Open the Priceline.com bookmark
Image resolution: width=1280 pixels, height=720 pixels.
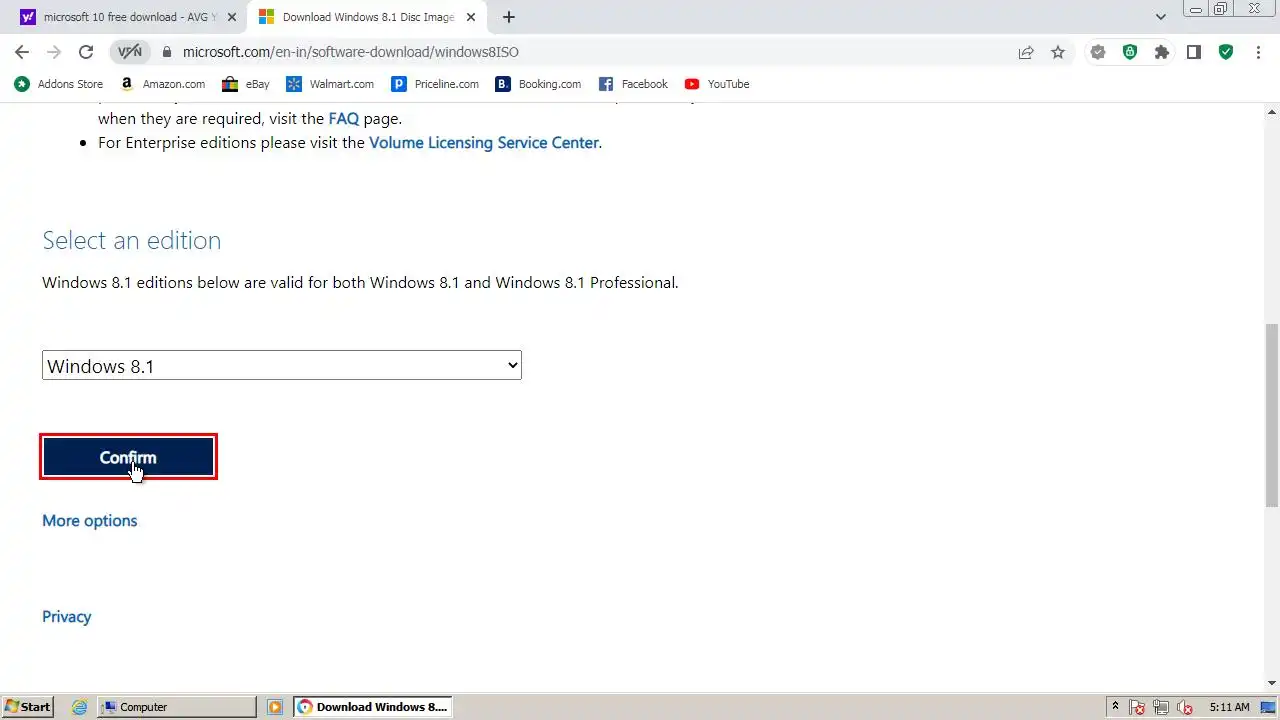coord(435,84)
